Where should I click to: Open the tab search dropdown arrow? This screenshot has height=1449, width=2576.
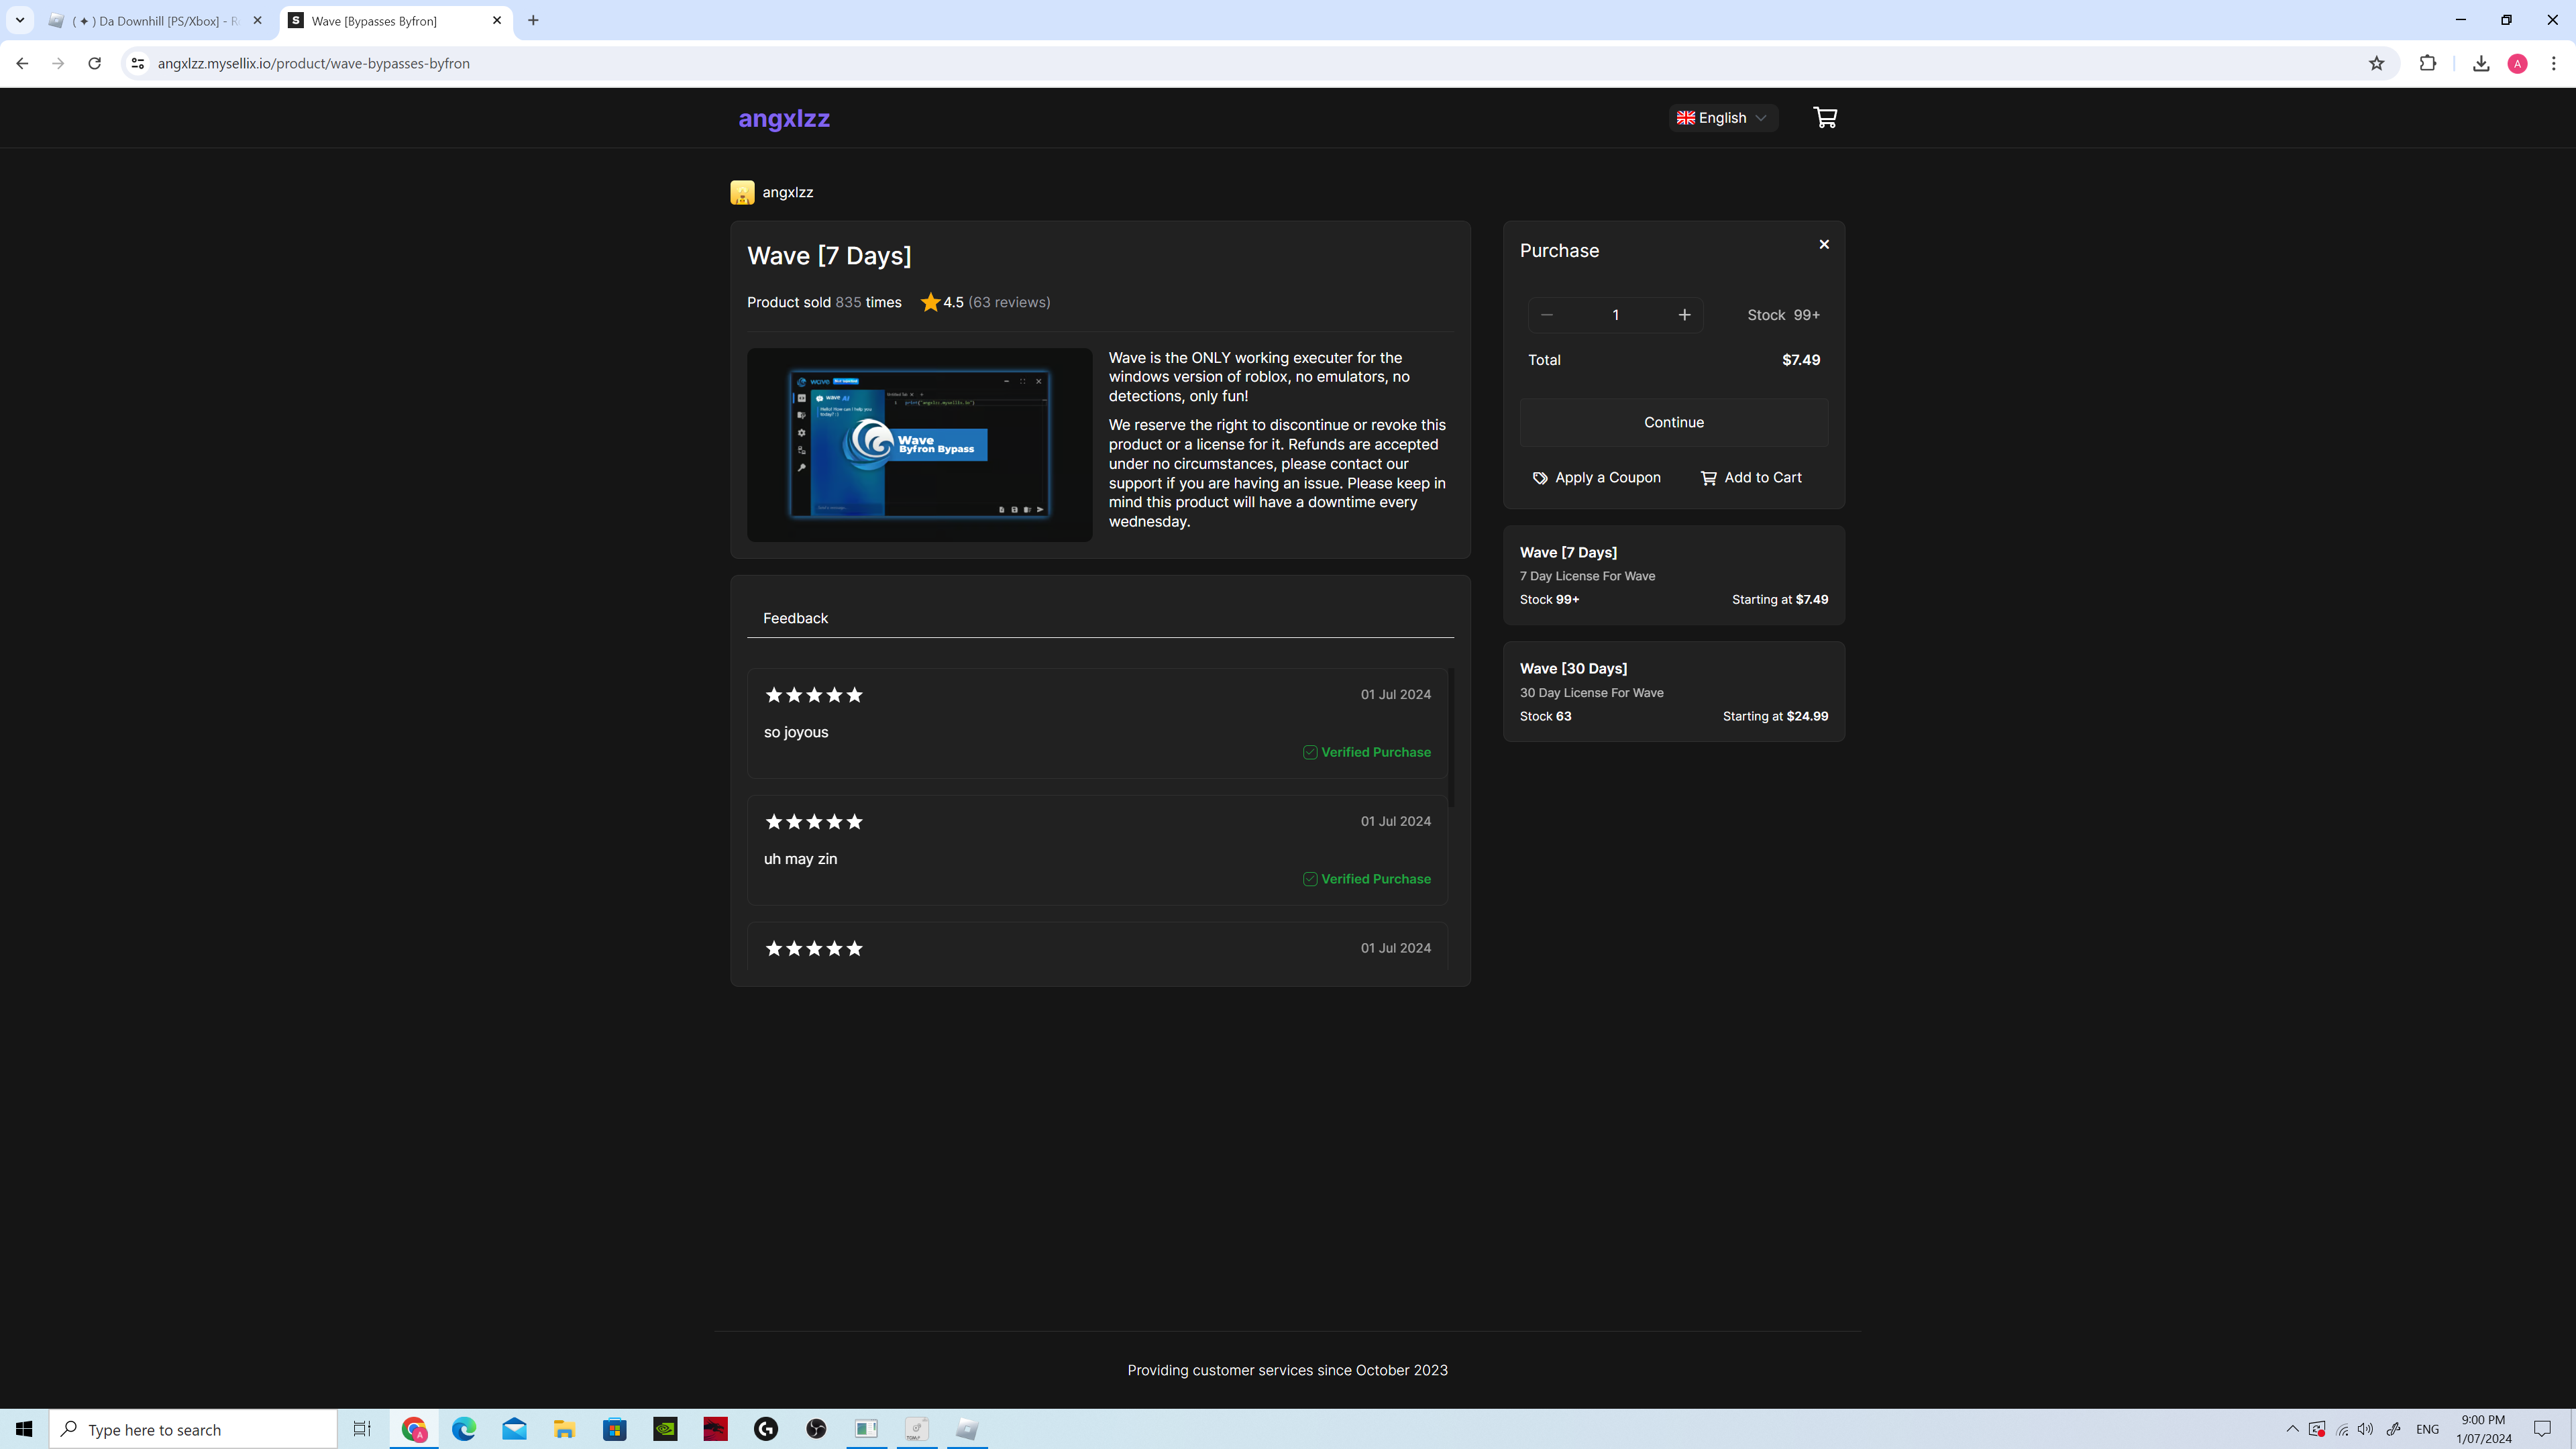(19, 20)
